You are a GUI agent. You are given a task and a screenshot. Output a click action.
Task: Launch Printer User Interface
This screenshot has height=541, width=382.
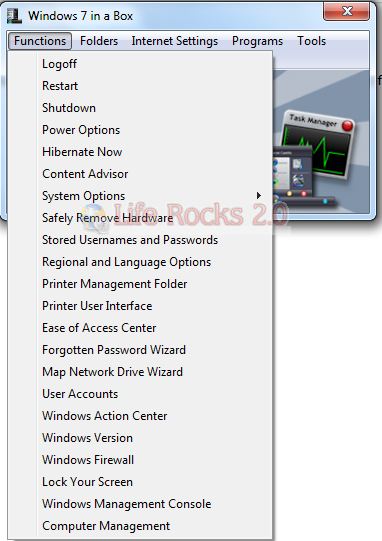click(140, 306)
